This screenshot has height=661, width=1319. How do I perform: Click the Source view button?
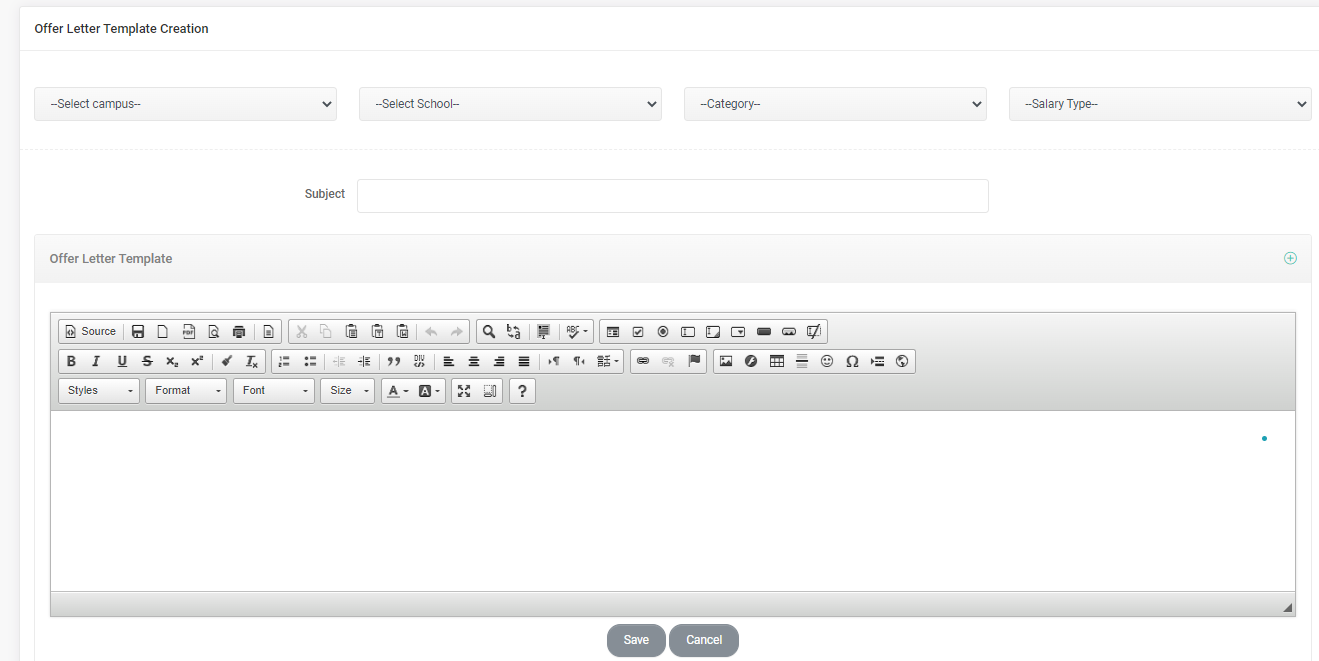point(90,332)
